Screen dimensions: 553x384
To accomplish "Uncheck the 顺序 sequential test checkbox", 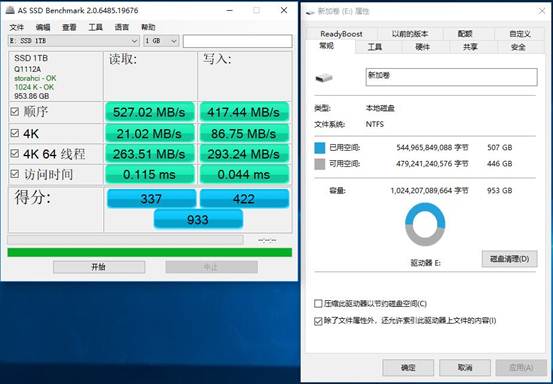I will [14, 112].
